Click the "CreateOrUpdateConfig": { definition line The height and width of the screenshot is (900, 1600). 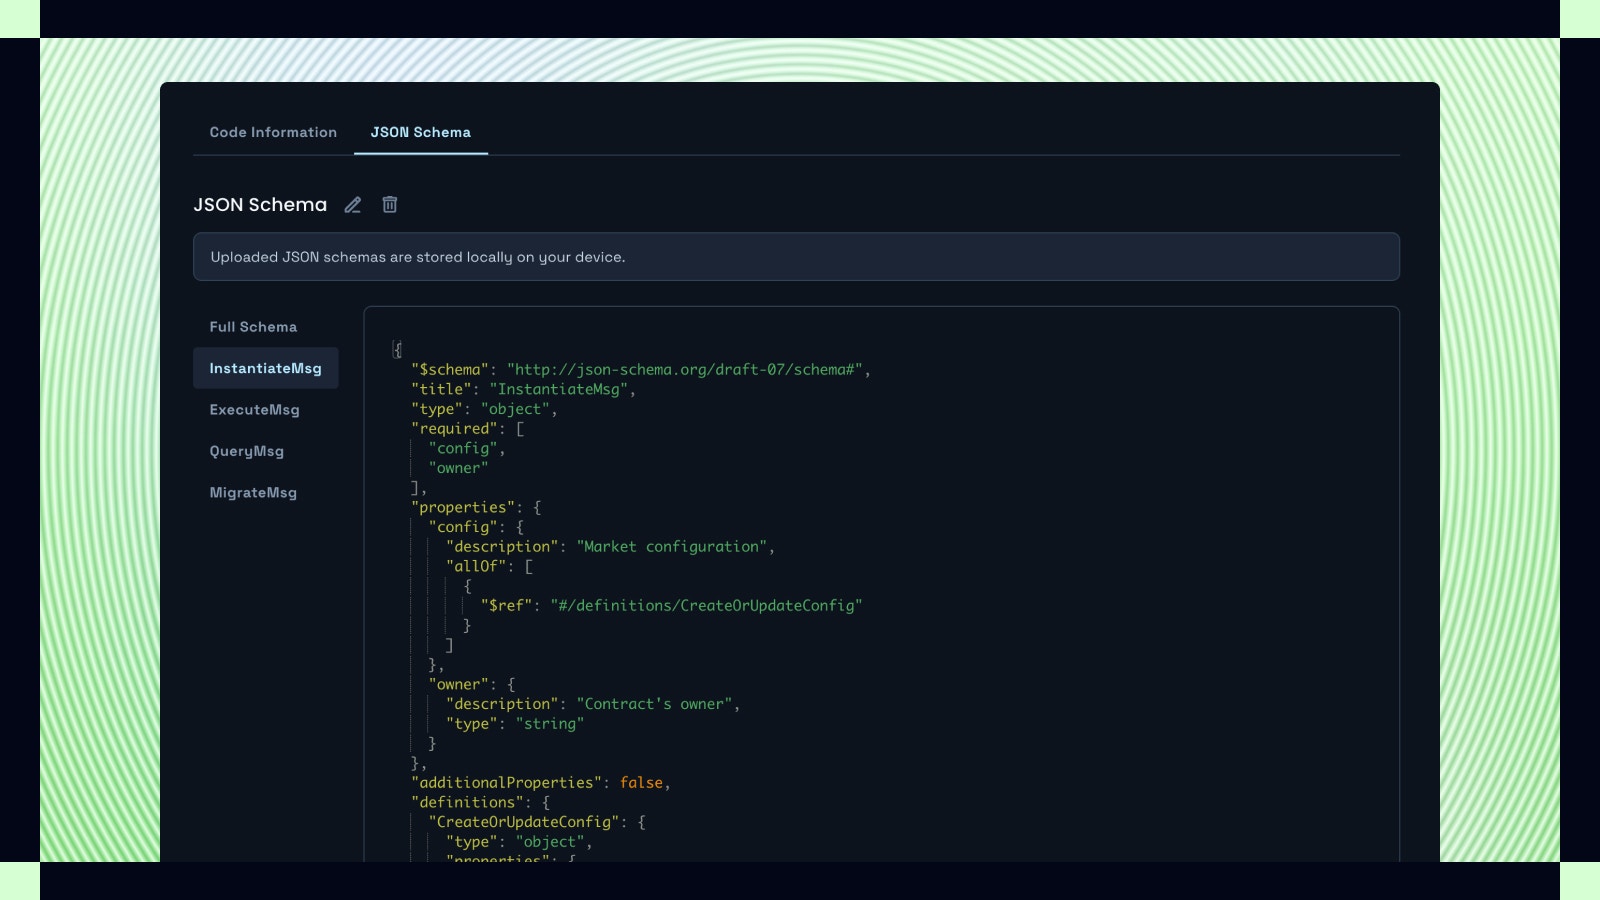537,822
